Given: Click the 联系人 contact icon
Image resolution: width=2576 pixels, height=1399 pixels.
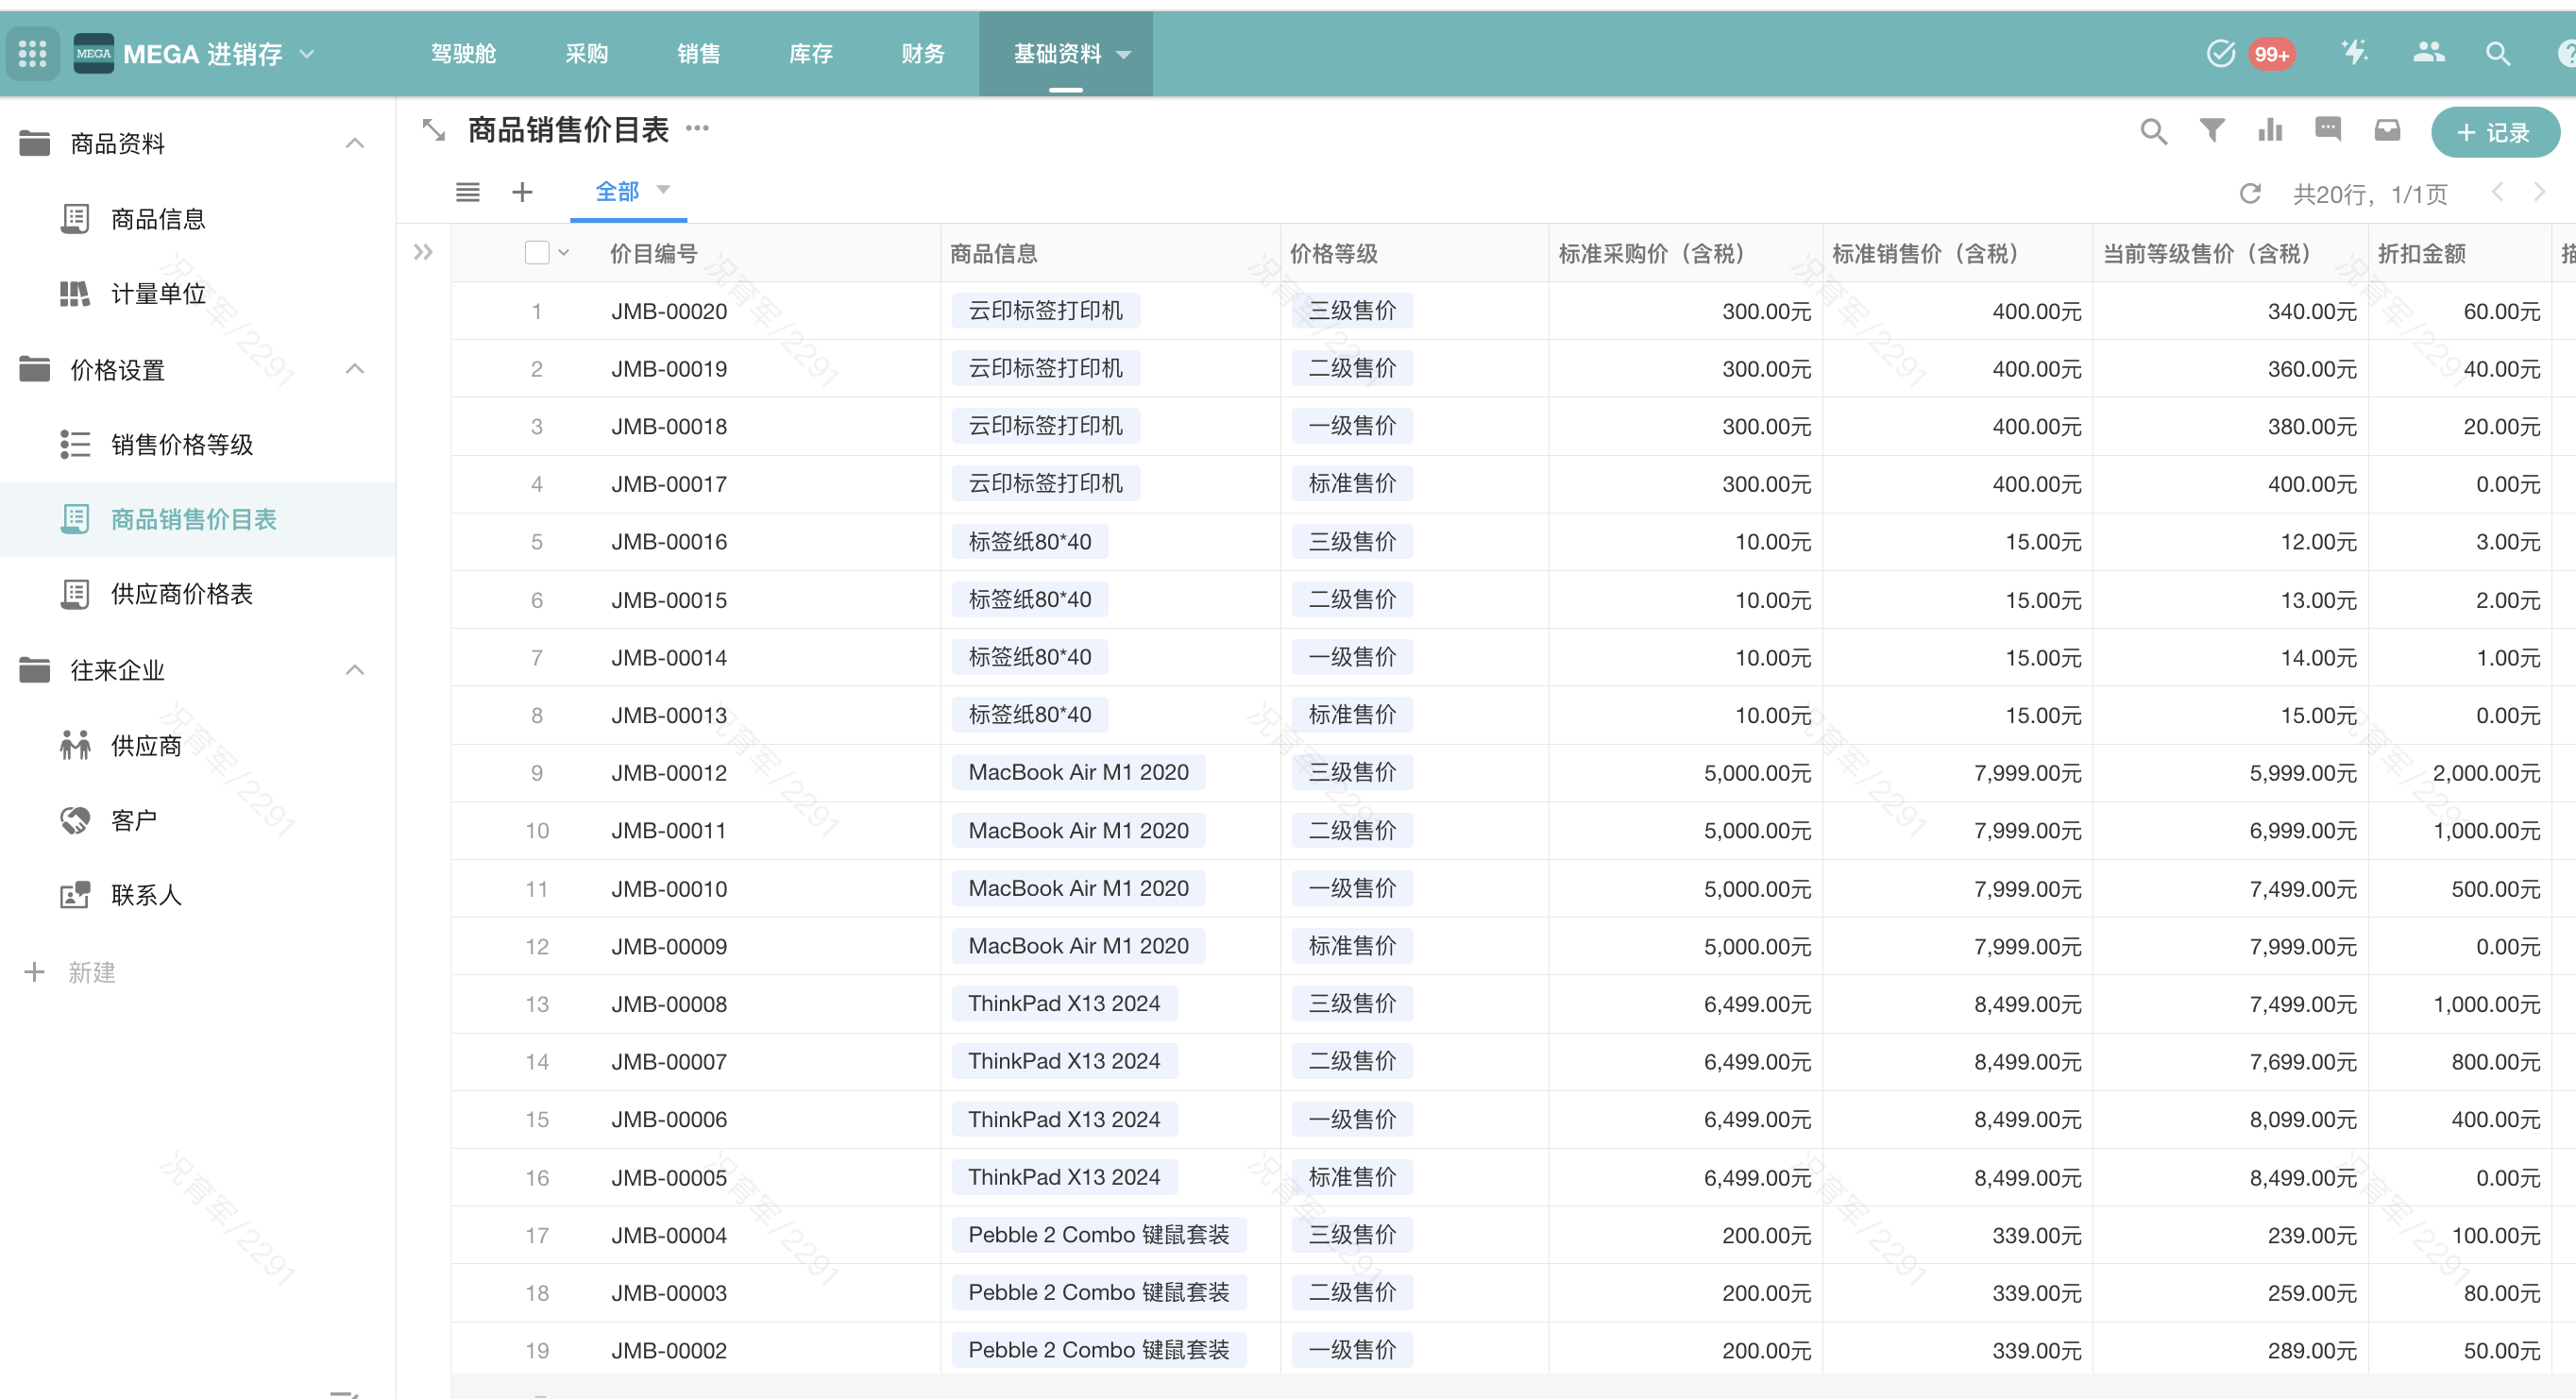Looking at the screenshot, I should click(75, 895).
